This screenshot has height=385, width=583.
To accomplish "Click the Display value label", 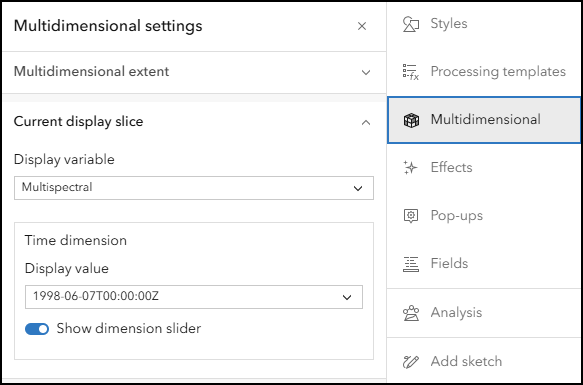I will (x=67, y=268).
